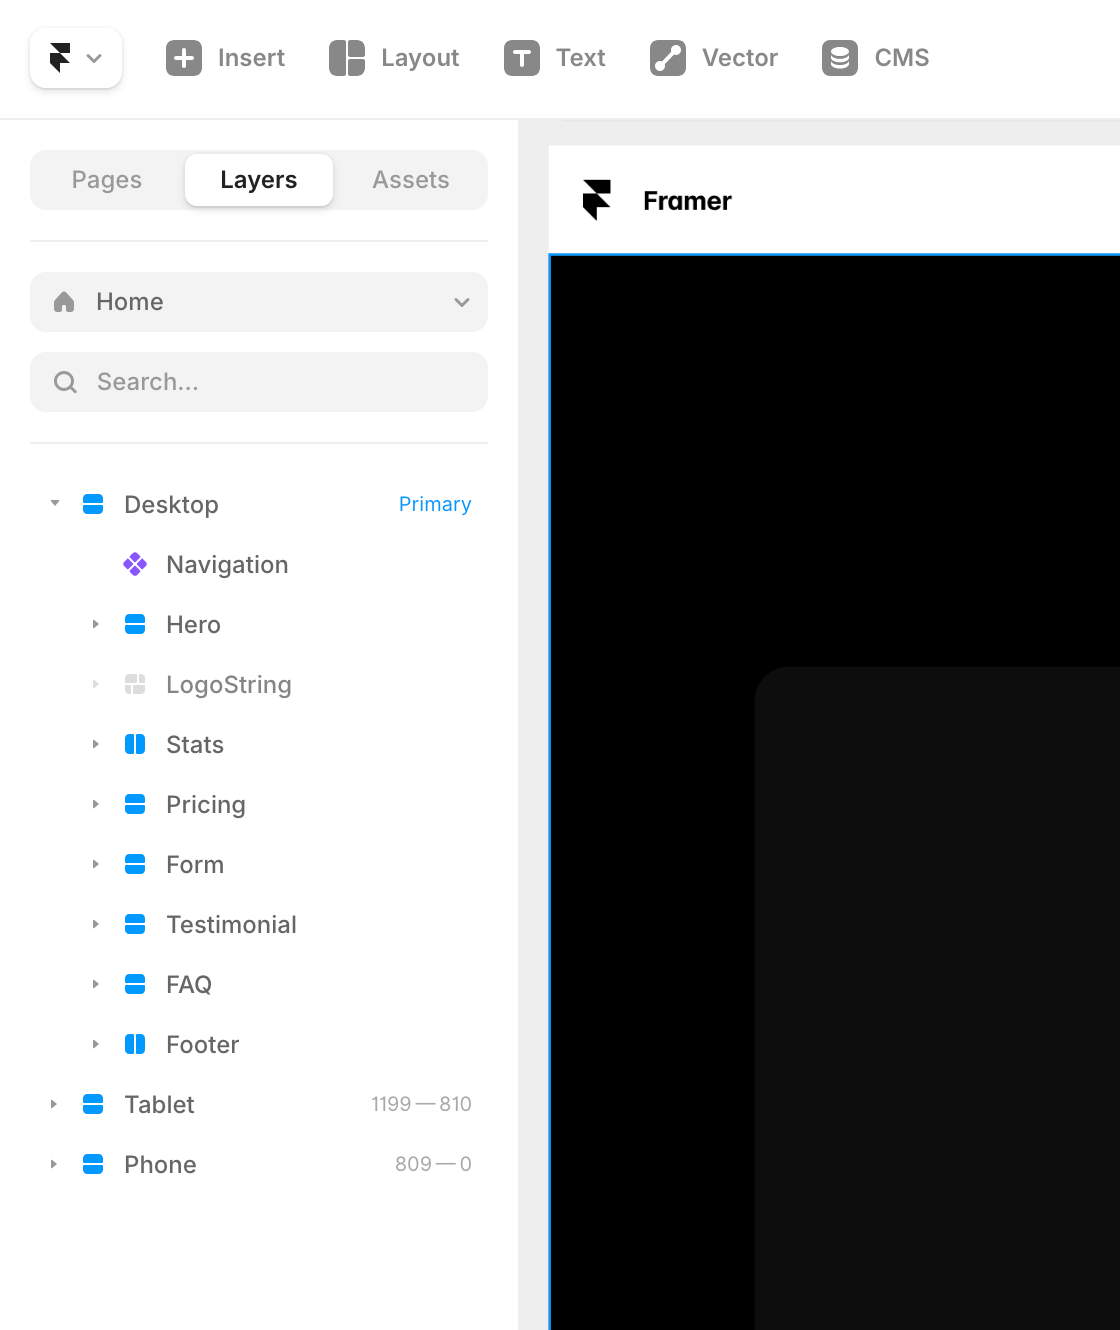Viewport: 1120px width, 1330px height.
Task: Click the Tablet breakpoint stack icon
Action: [93, 1104]
